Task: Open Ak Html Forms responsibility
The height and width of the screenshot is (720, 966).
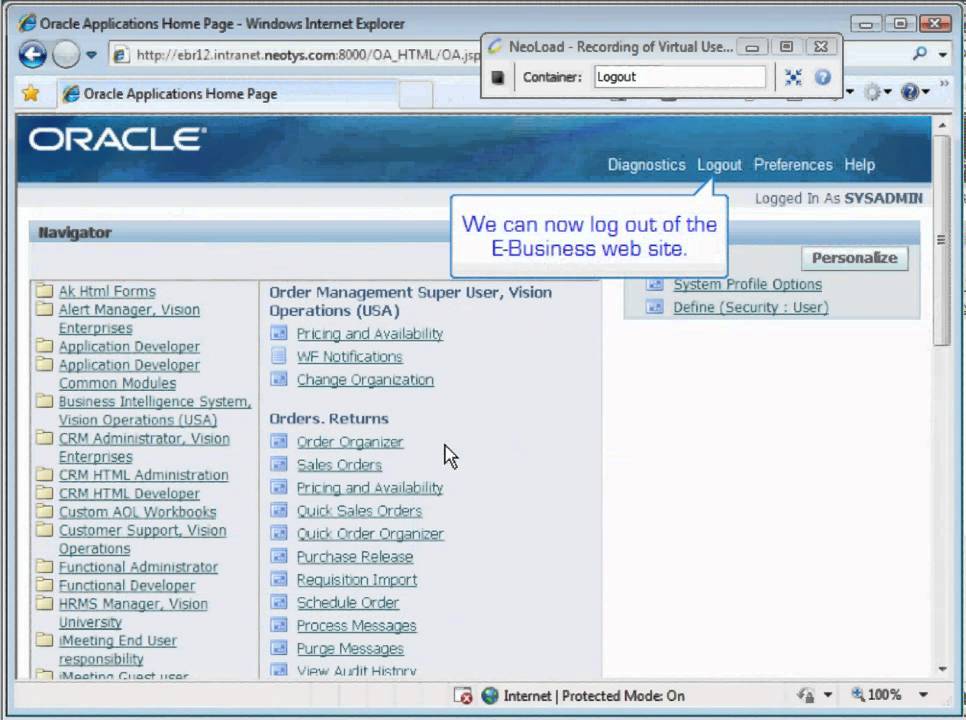Action: tap(107, 291)
